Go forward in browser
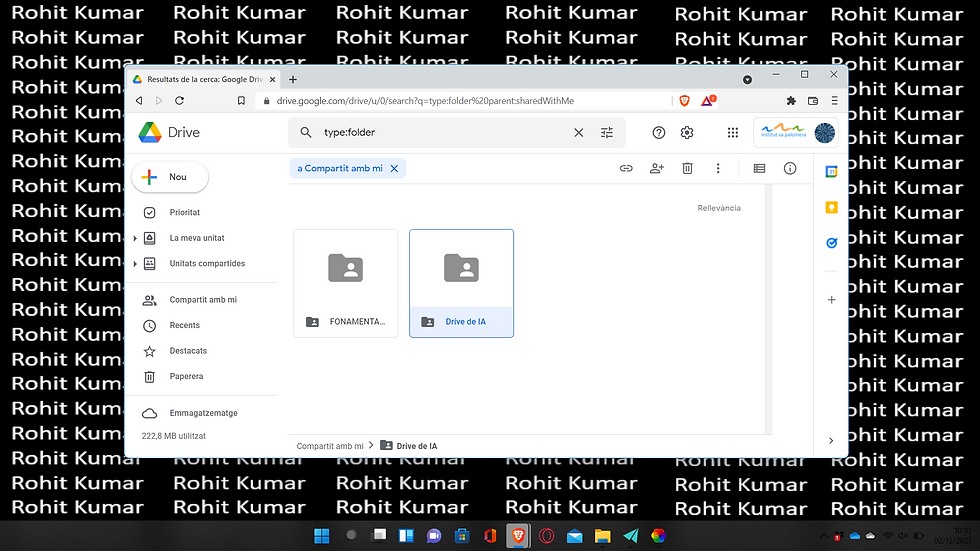The image size is (980, 551). (159, 101)
